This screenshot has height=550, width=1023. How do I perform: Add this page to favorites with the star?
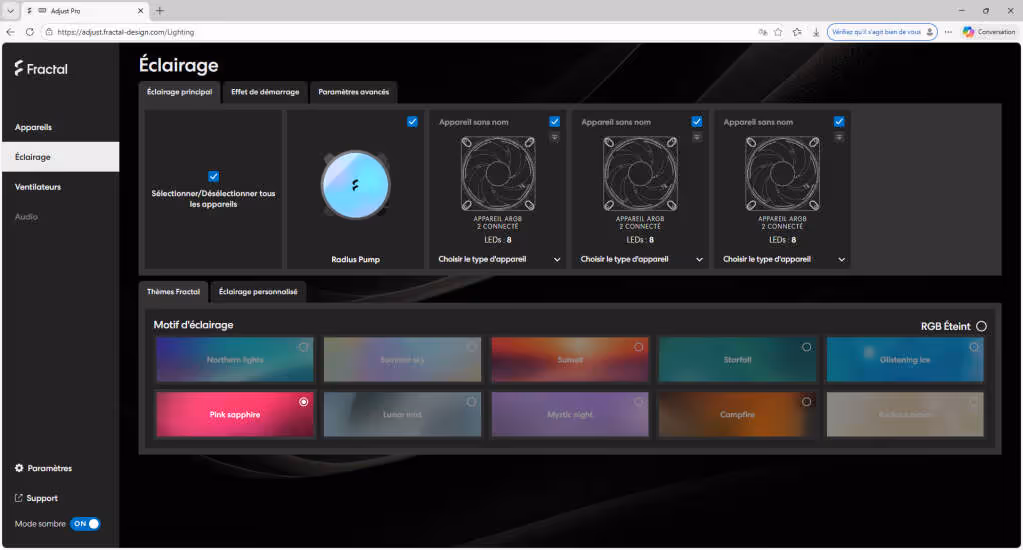point(778,31)
